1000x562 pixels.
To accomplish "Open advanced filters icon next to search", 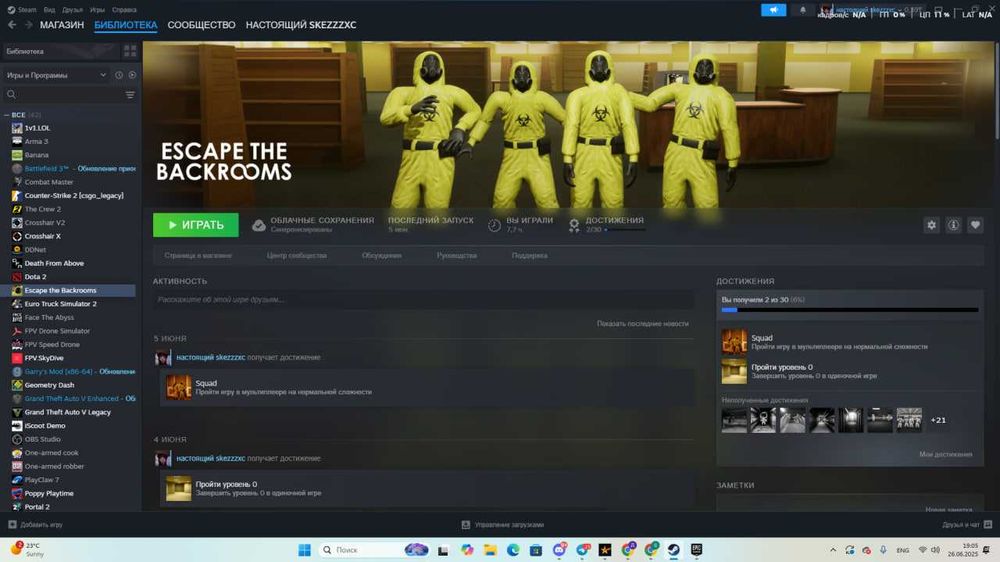I will (130, 95).
